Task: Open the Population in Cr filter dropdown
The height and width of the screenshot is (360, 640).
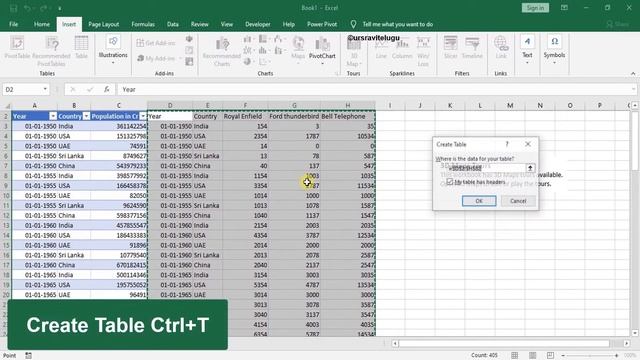Action: (142, 116)
